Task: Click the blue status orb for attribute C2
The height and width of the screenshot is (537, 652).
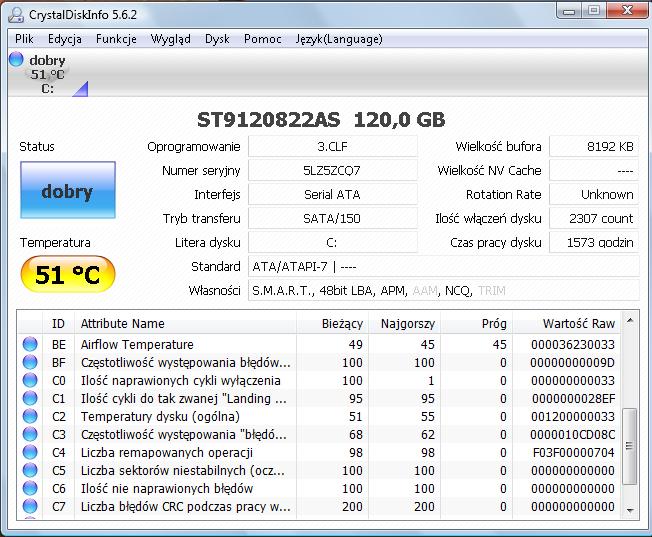Action: (30, 416)
